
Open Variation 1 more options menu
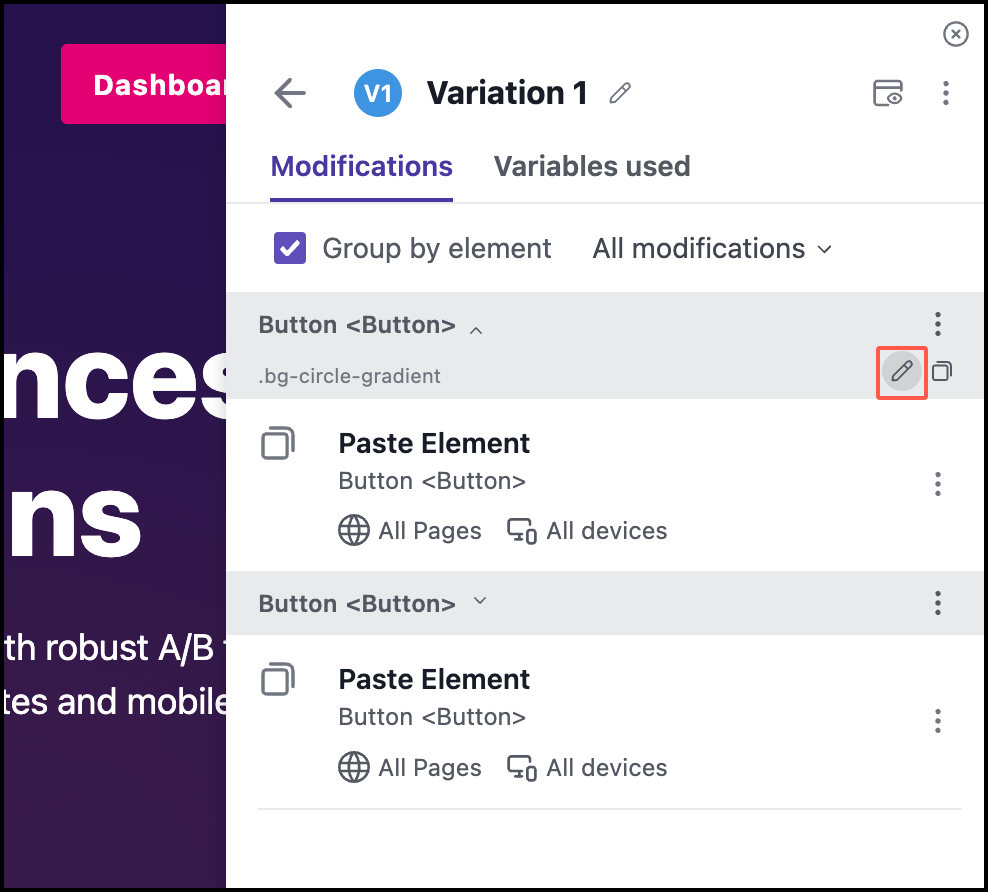coord(945,94)
